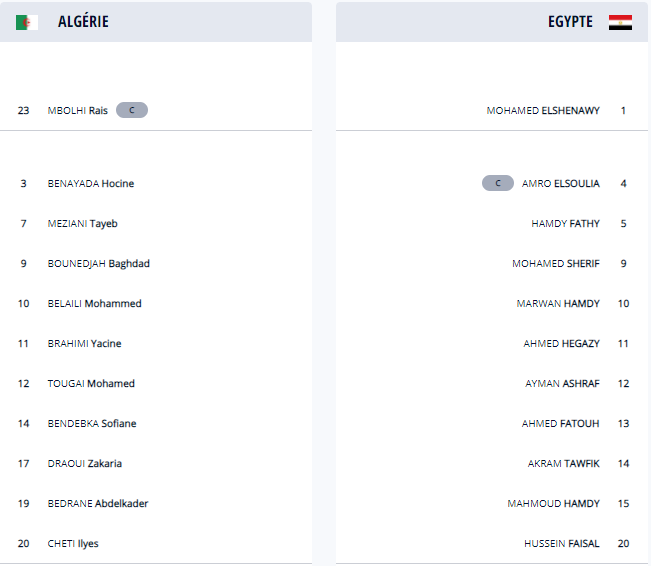Choose HAMDY FATHY in Egypt lineup
651x566 pixels.
[x=565, y=223]
